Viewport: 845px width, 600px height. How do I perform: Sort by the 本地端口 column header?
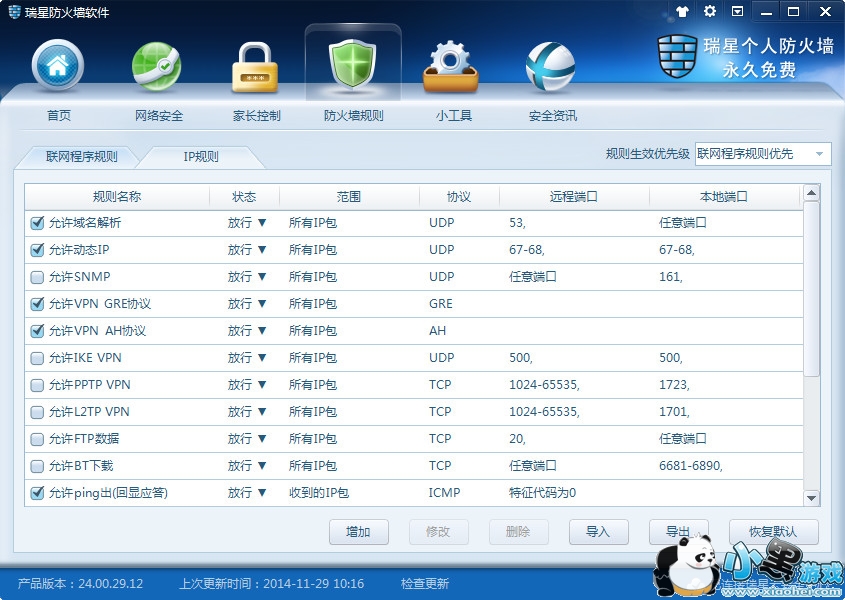pyautogui.click(x=724, y=197)
